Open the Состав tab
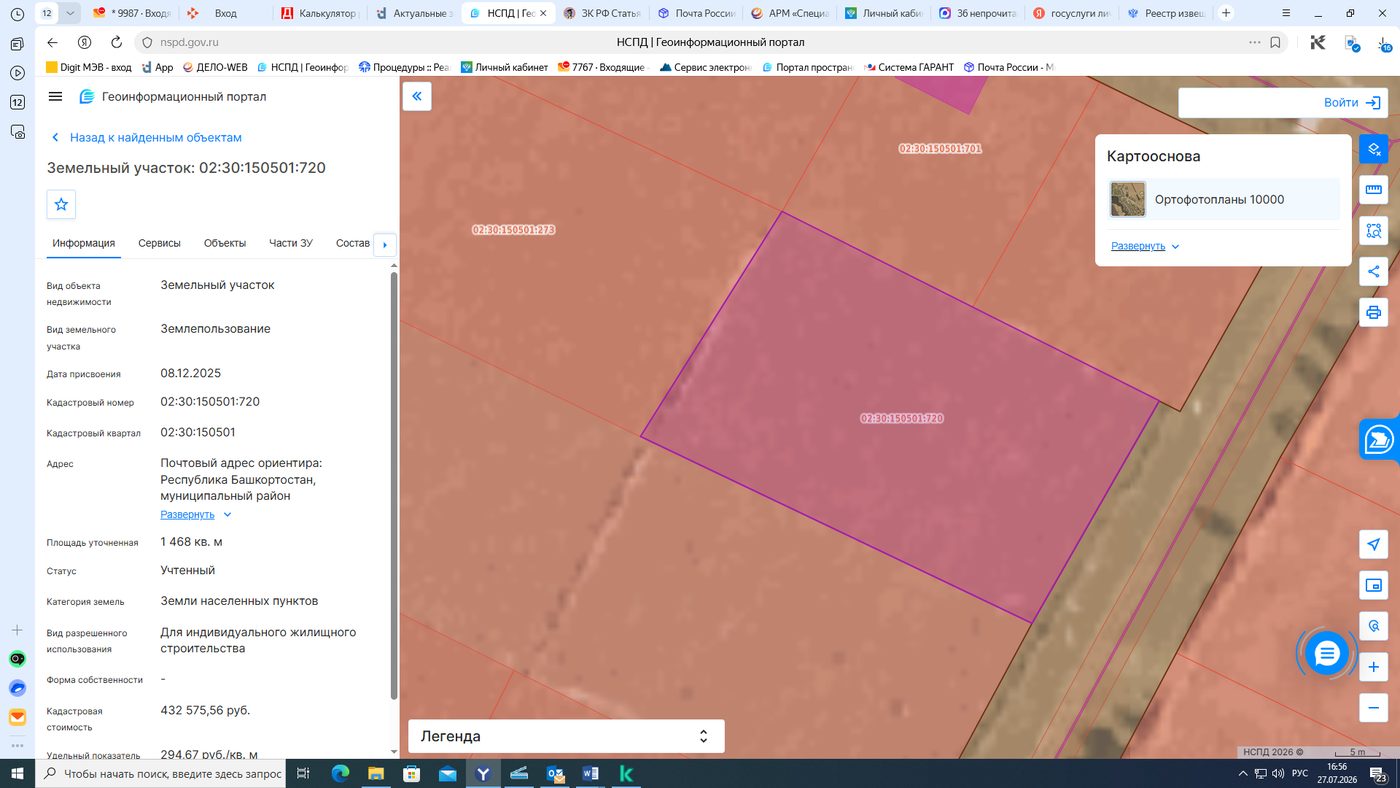The image size is (1400, 788). click(353, 243)
